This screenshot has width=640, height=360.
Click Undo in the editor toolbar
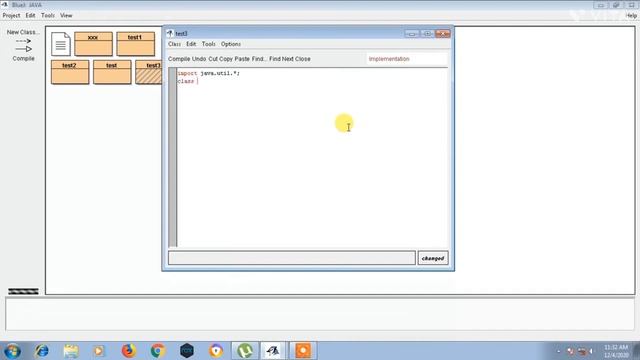tap(199, 59)
